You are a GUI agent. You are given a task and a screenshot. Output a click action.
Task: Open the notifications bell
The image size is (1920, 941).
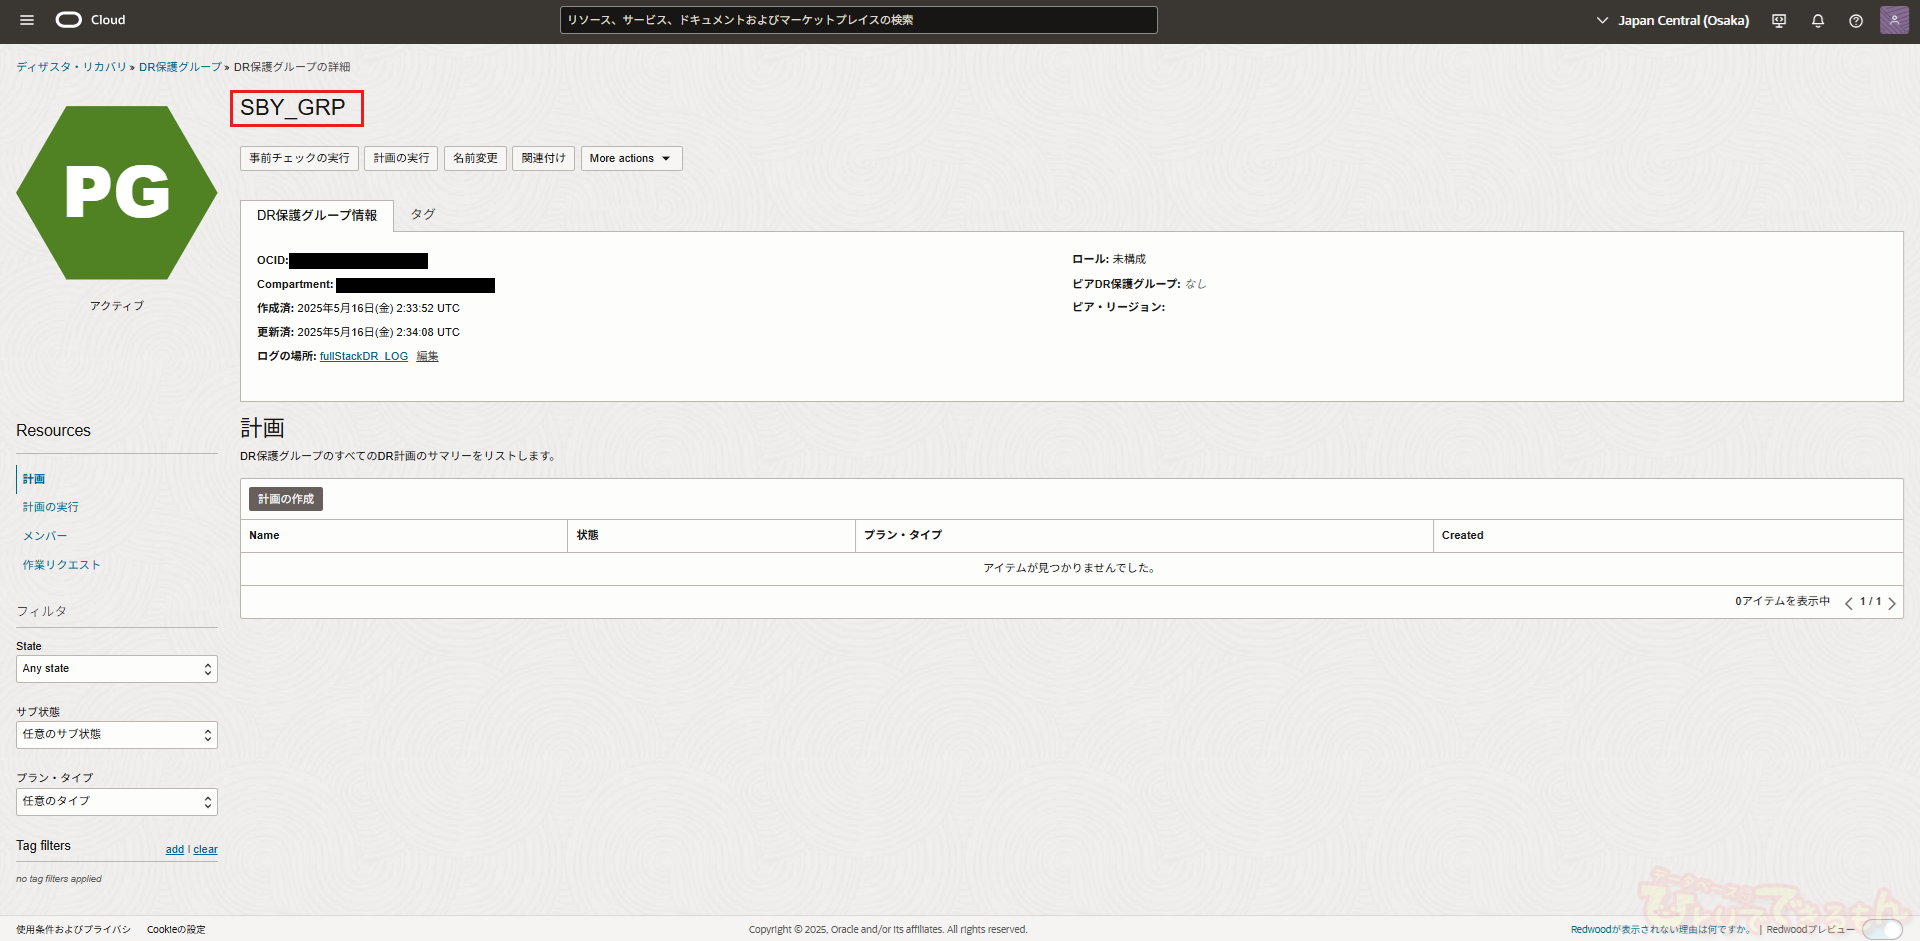(1818, 21)
